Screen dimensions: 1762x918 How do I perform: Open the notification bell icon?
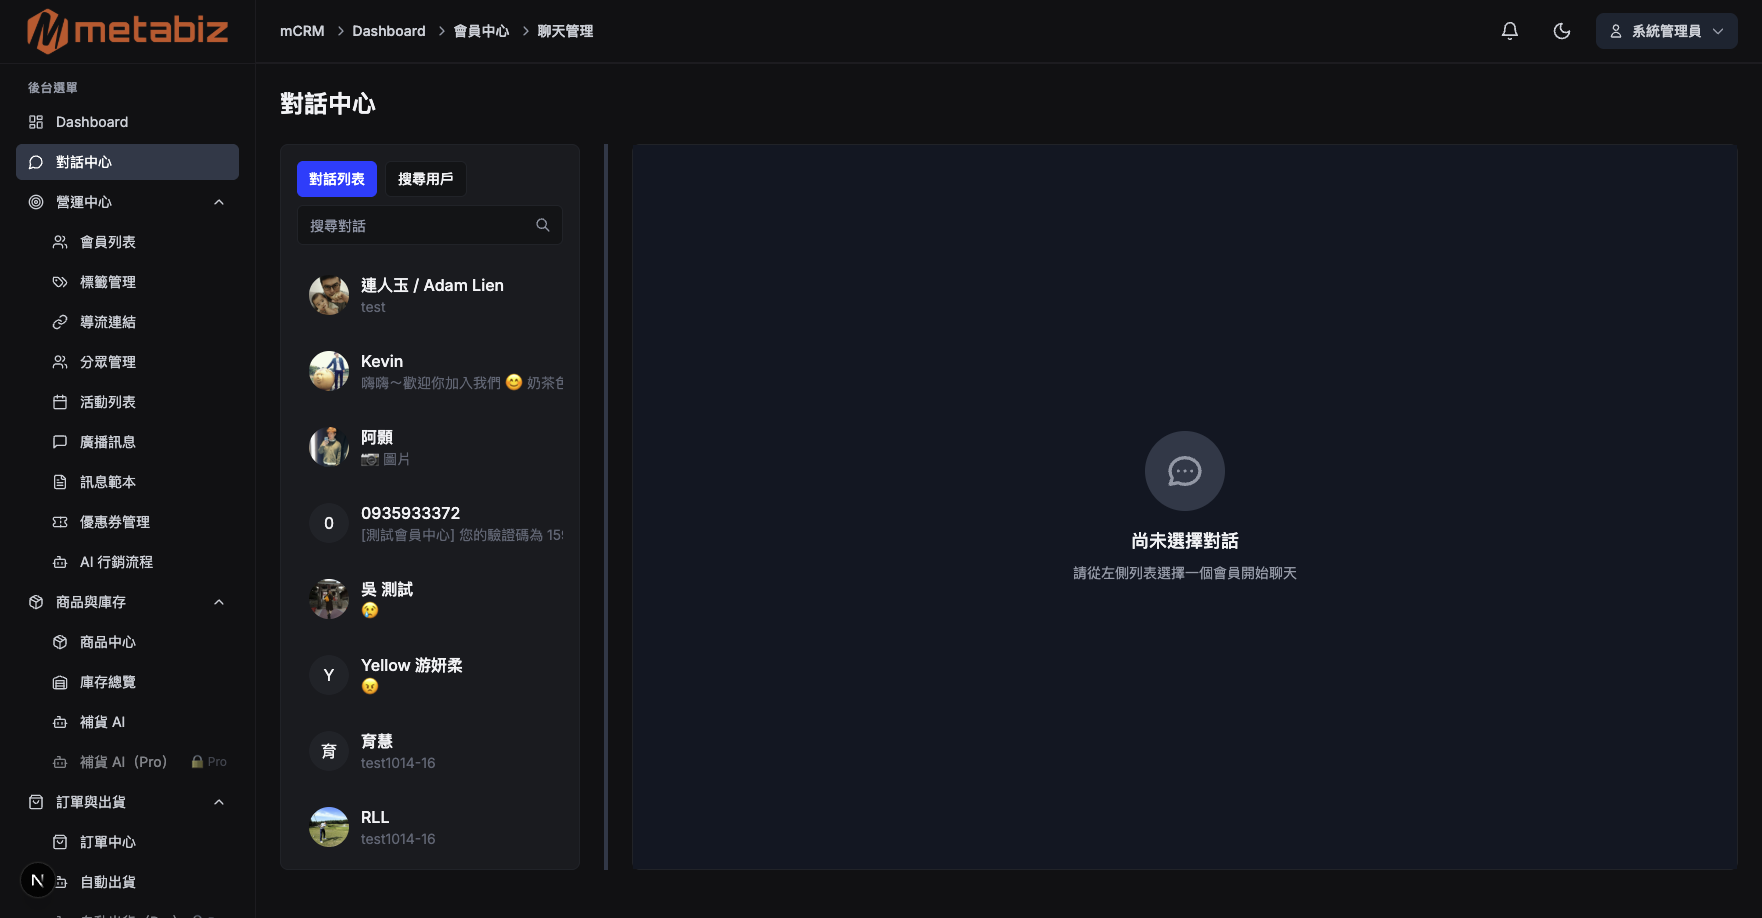1509,31
